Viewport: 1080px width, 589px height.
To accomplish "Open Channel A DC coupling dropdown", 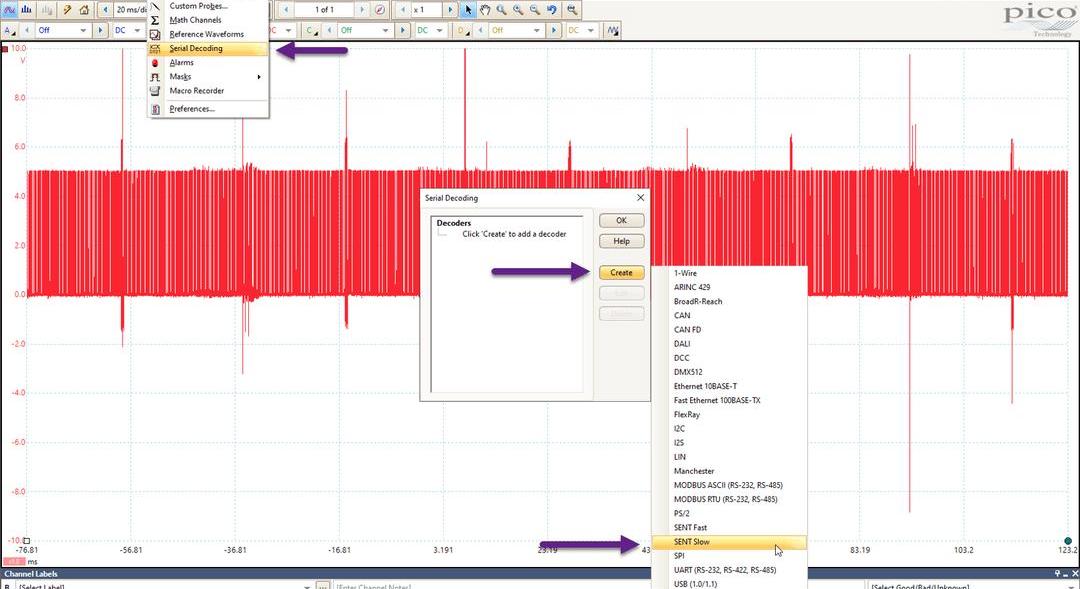I will 127,30.
